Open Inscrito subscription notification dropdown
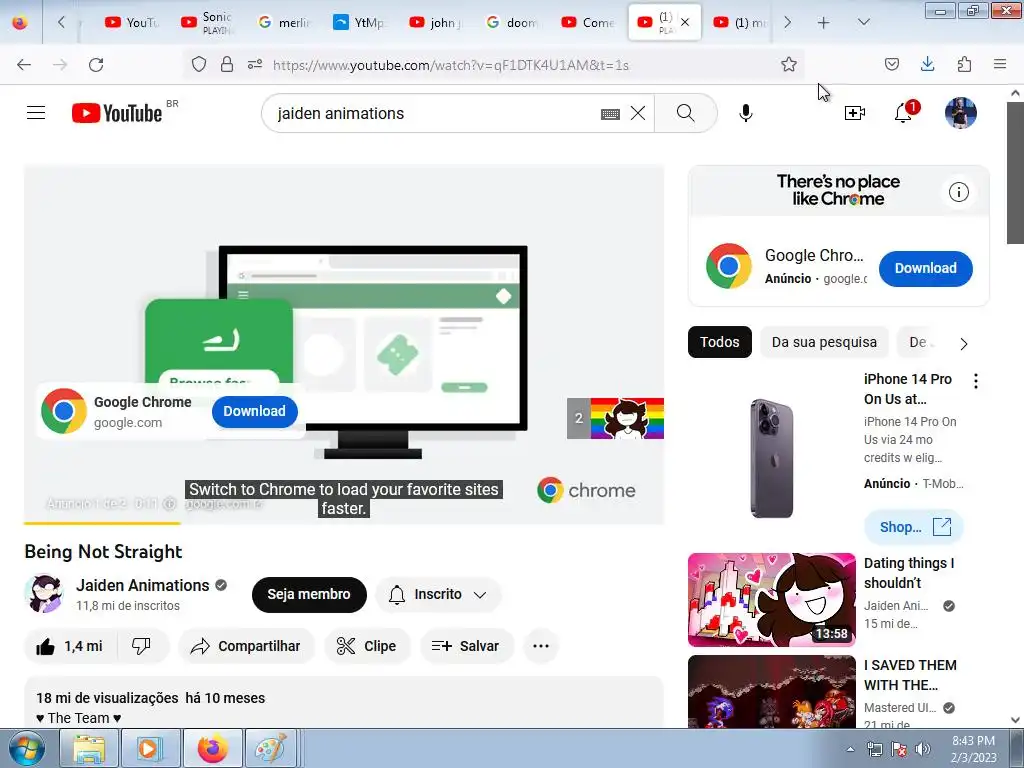 438,594
